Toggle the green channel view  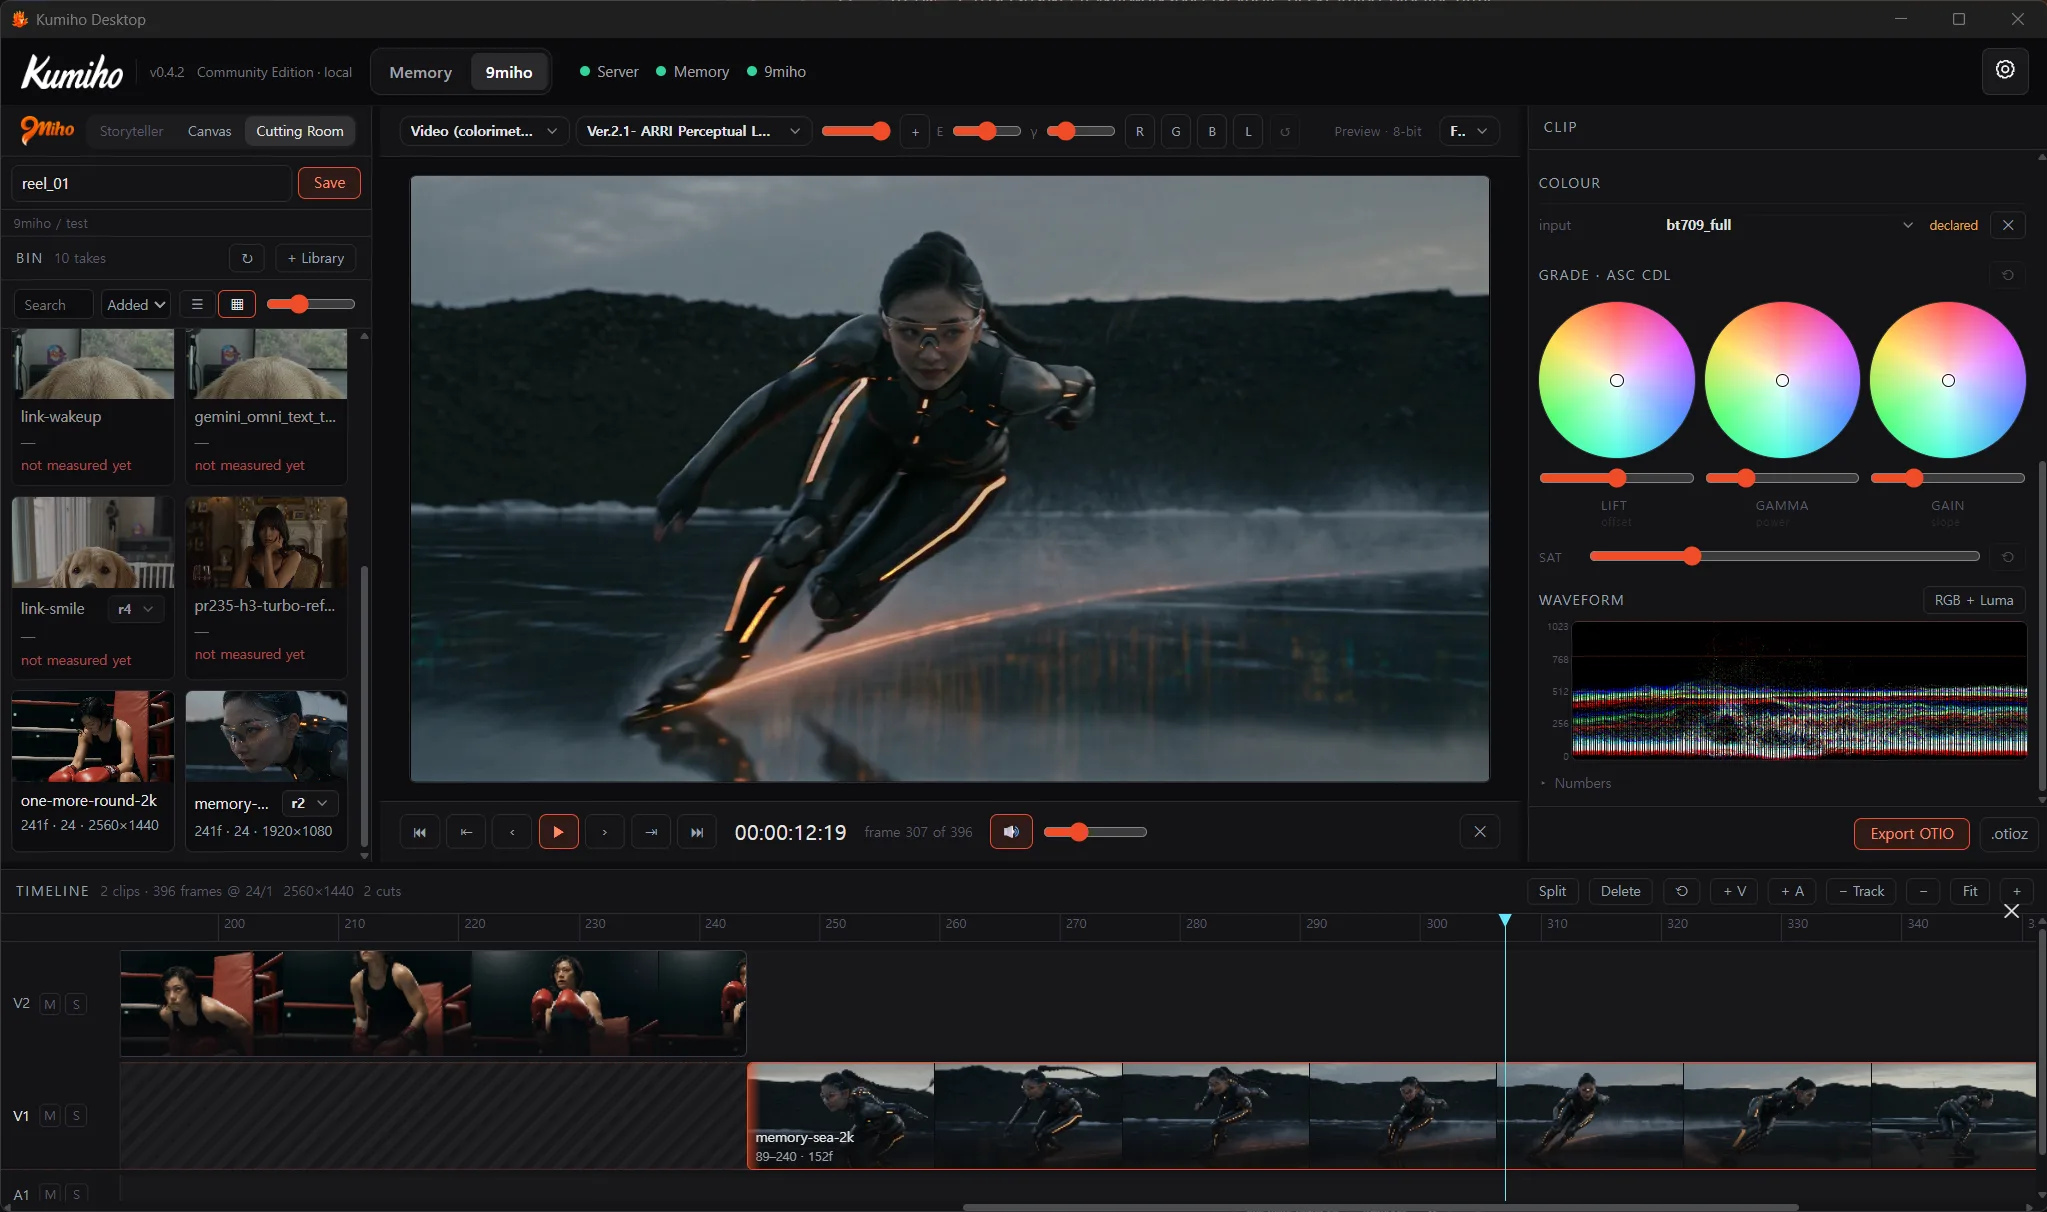(1176, 131)
